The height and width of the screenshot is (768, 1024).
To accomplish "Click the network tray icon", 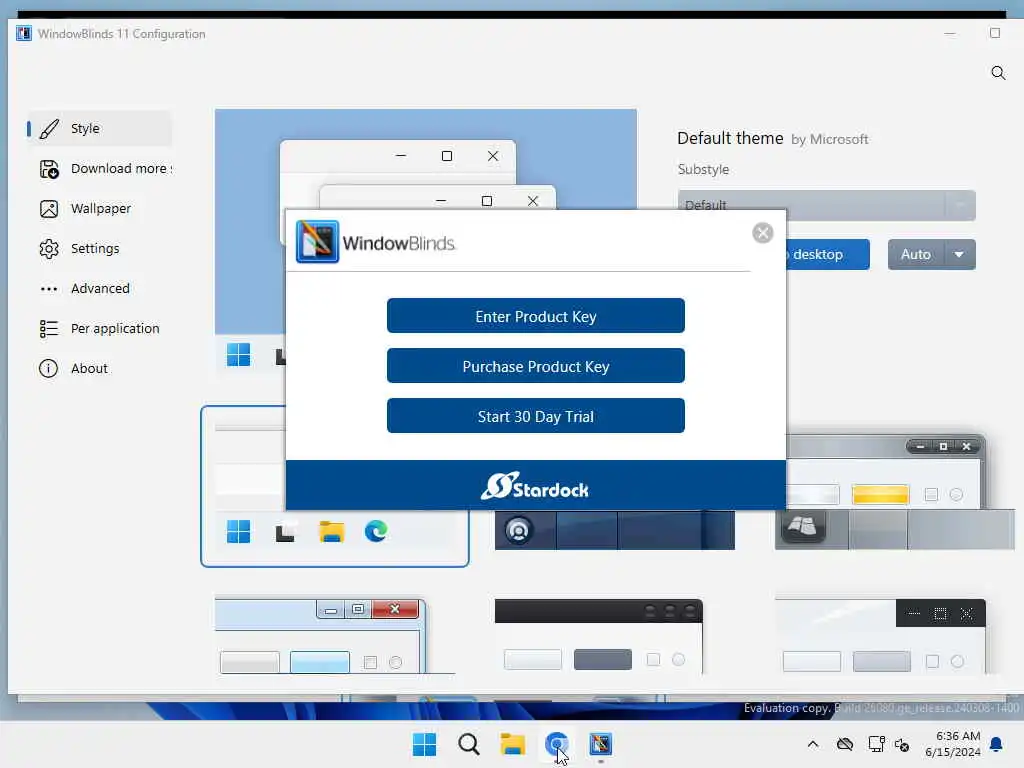I will (x=876, y=744).
